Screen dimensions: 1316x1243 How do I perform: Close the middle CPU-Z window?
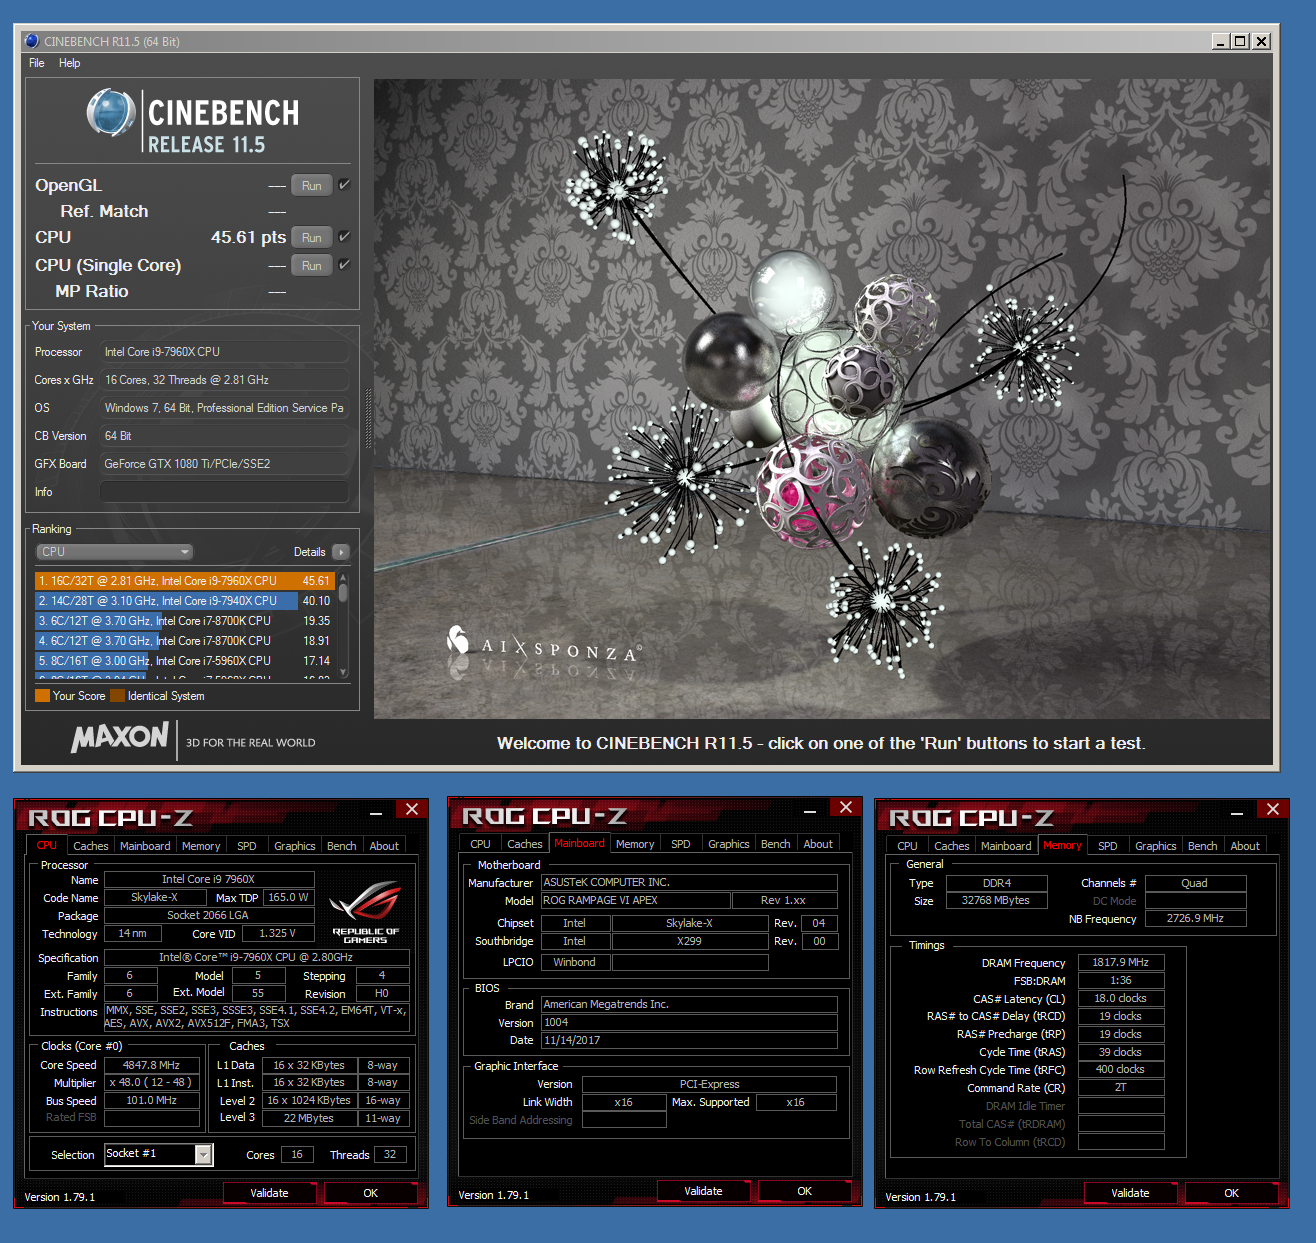pos(846,807)
